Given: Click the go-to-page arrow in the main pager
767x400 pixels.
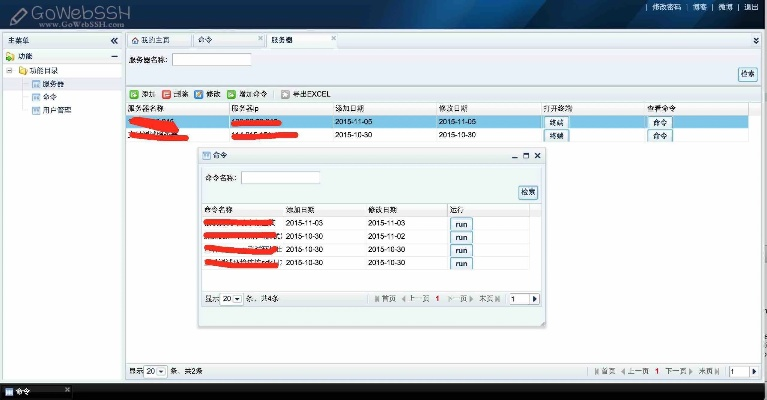Looking at the screenshot, I should [x=754, y=372].
